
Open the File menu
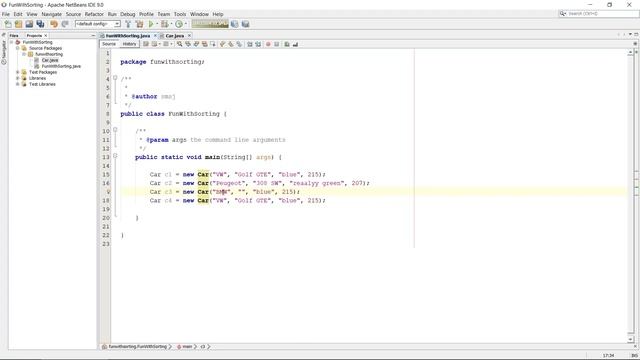point(6,14)
